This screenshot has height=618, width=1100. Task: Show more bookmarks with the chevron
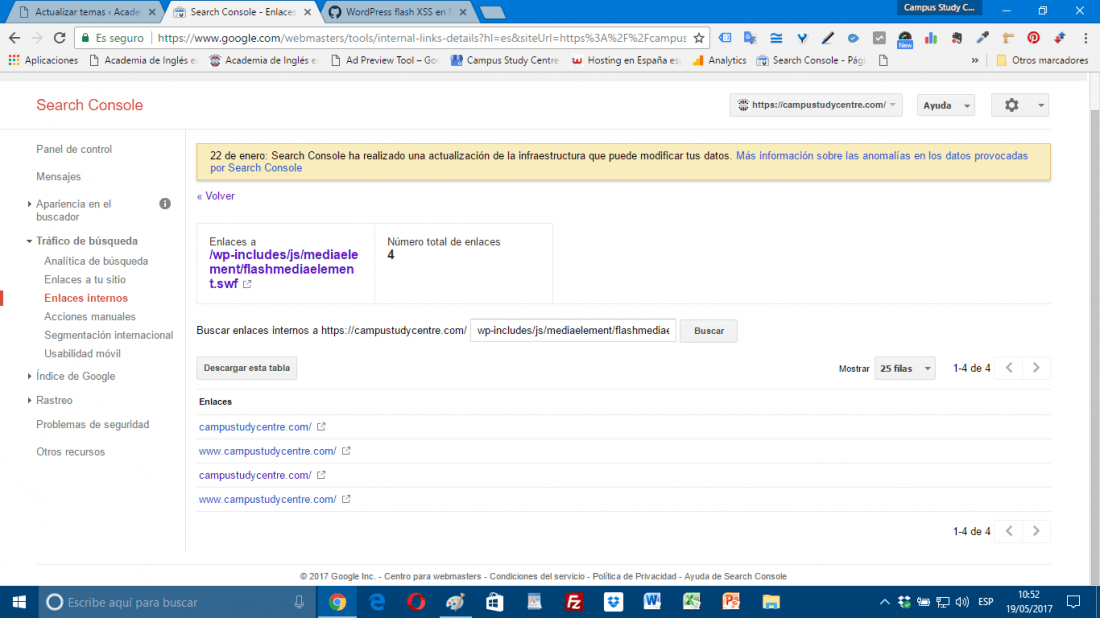(974, 60)
